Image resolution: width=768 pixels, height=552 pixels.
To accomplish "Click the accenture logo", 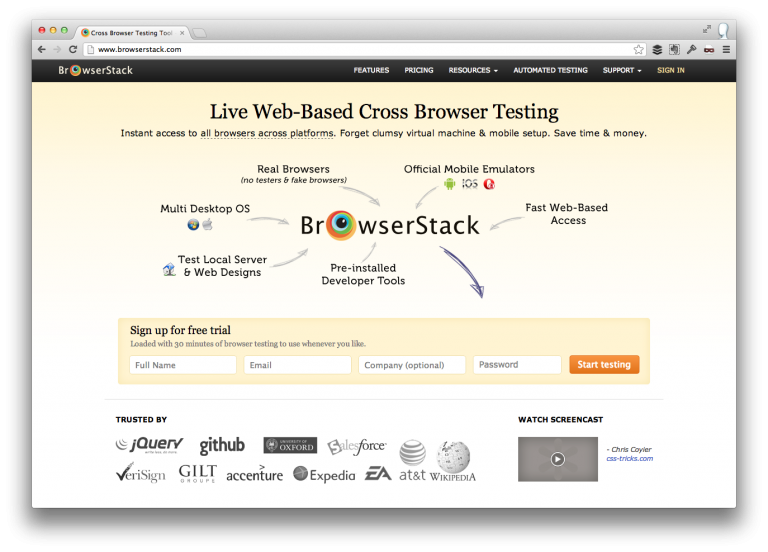I will click(x=254, y=474).
